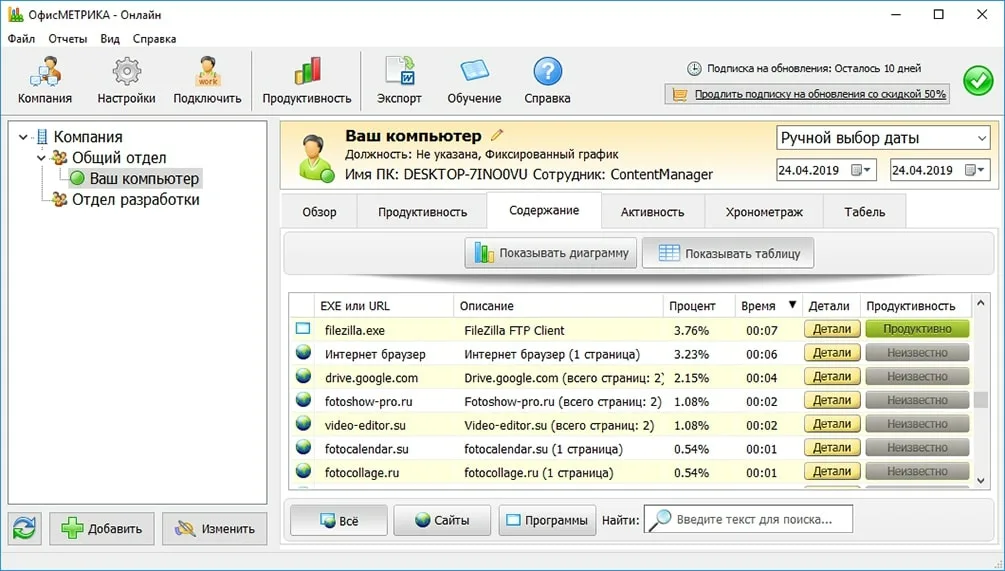
Task: Toggle Неизвестно status for drive.google.com
Action: (x=917, y=377)
